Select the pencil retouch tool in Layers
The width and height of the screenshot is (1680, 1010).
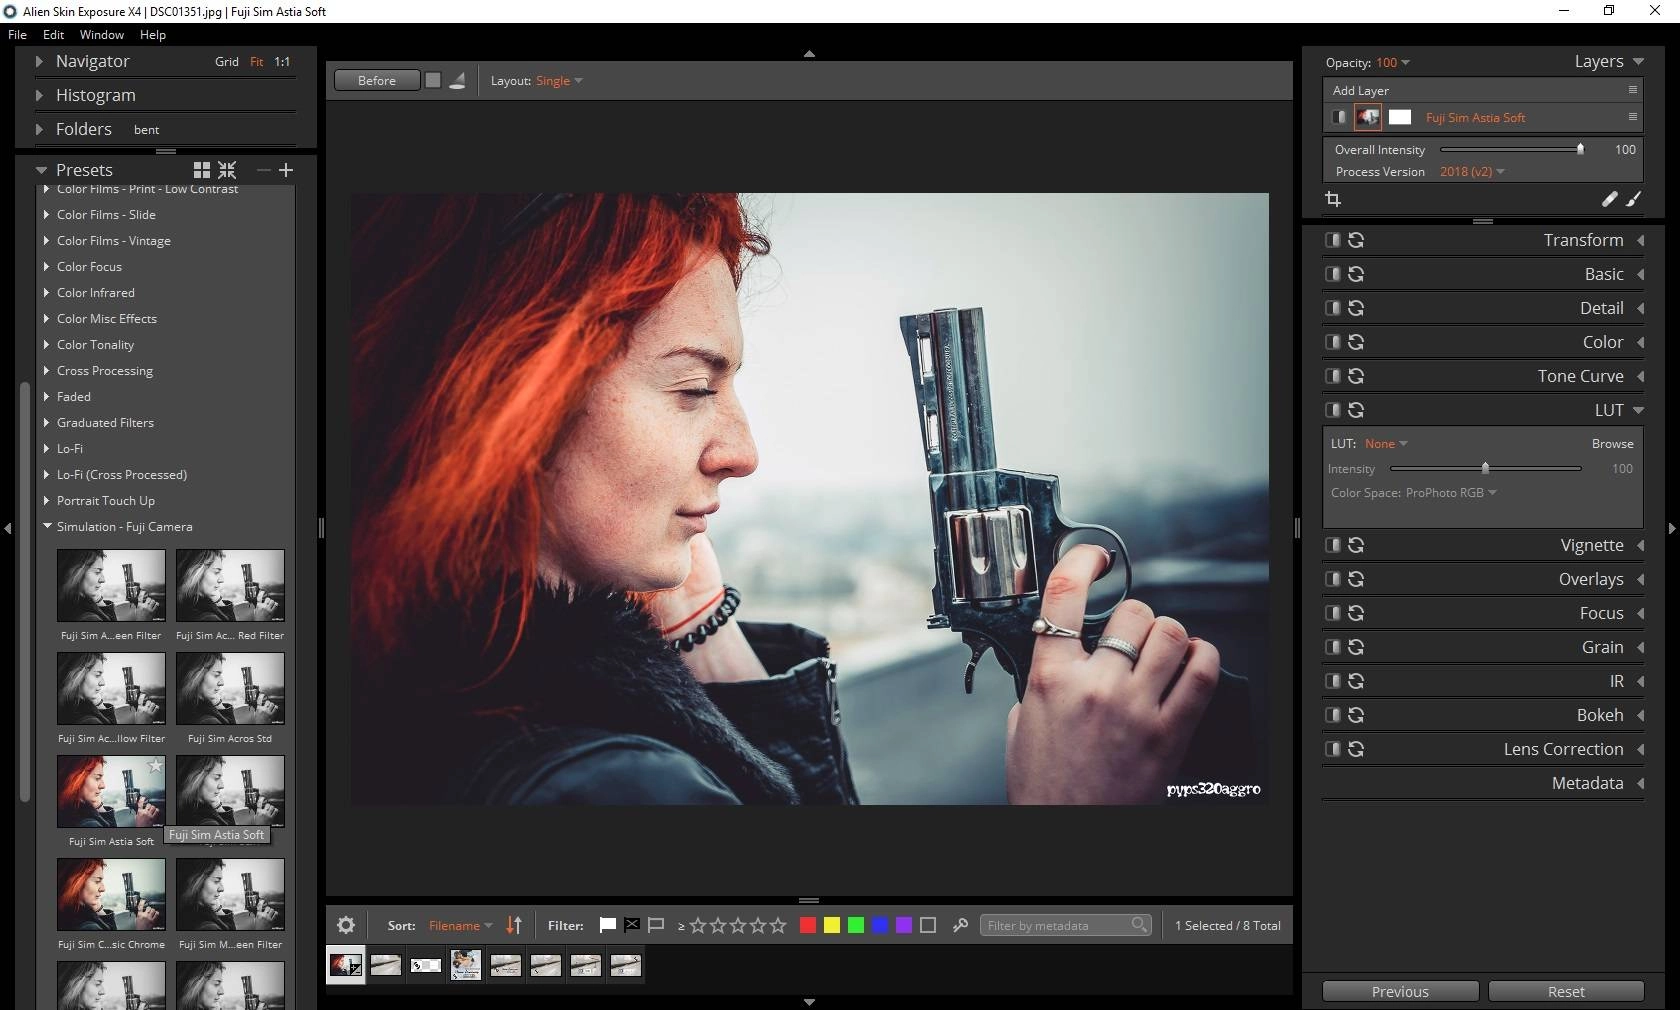(x=1609, y=199)
